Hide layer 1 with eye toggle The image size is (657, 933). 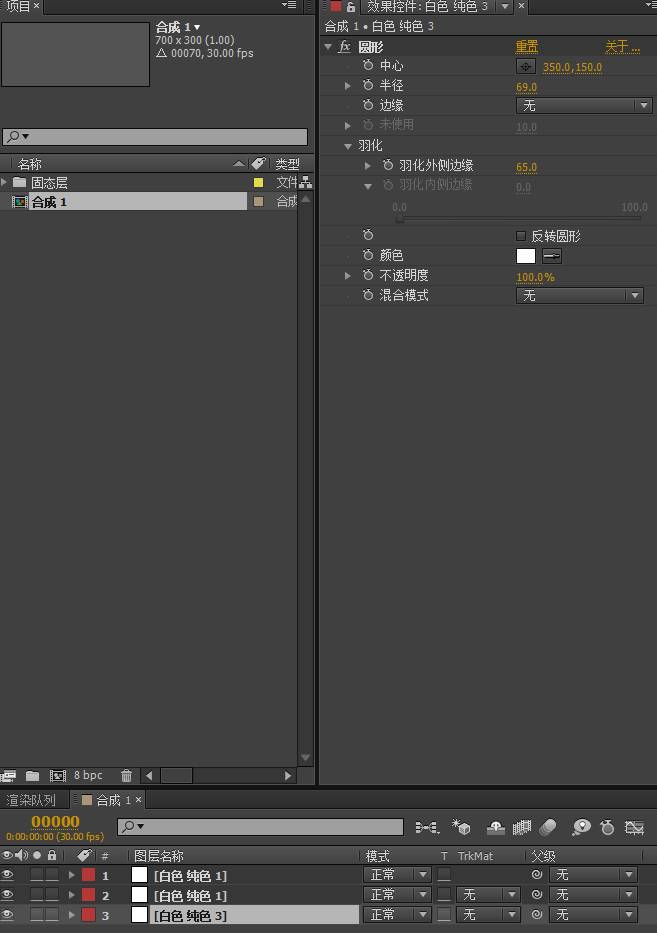click(x=8, y=874)
